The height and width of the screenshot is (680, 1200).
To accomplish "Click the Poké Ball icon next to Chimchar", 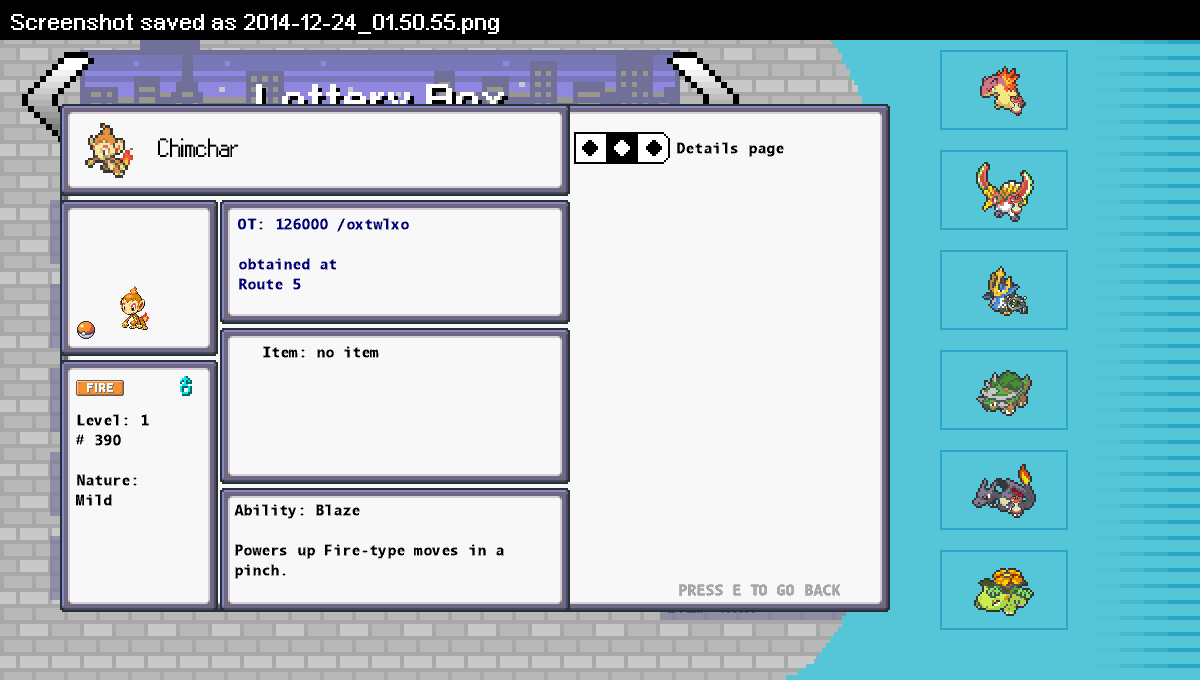I will point(86,330).
